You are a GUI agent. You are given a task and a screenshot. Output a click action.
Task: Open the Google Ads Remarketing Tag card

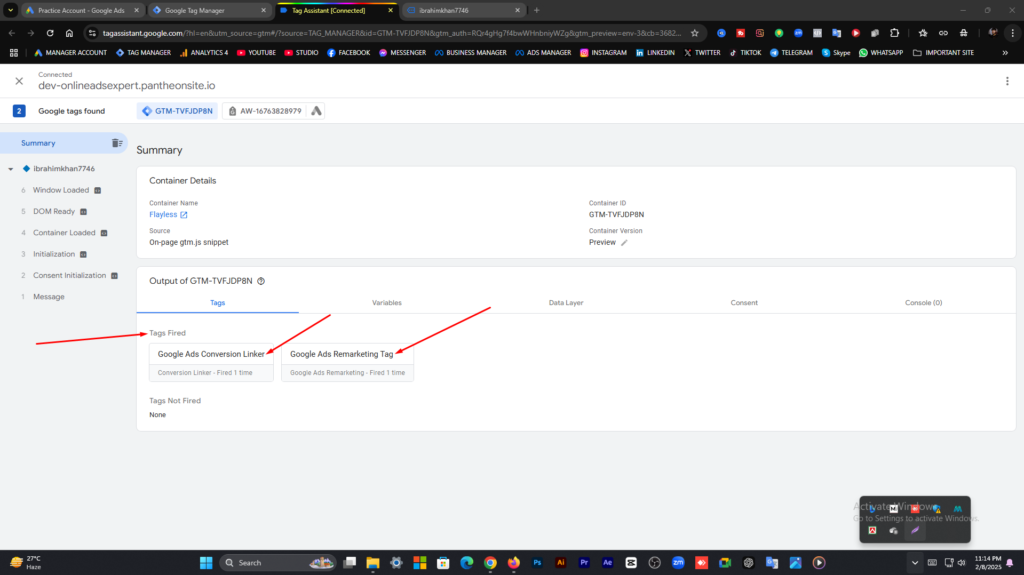click(x=347, y=362)
